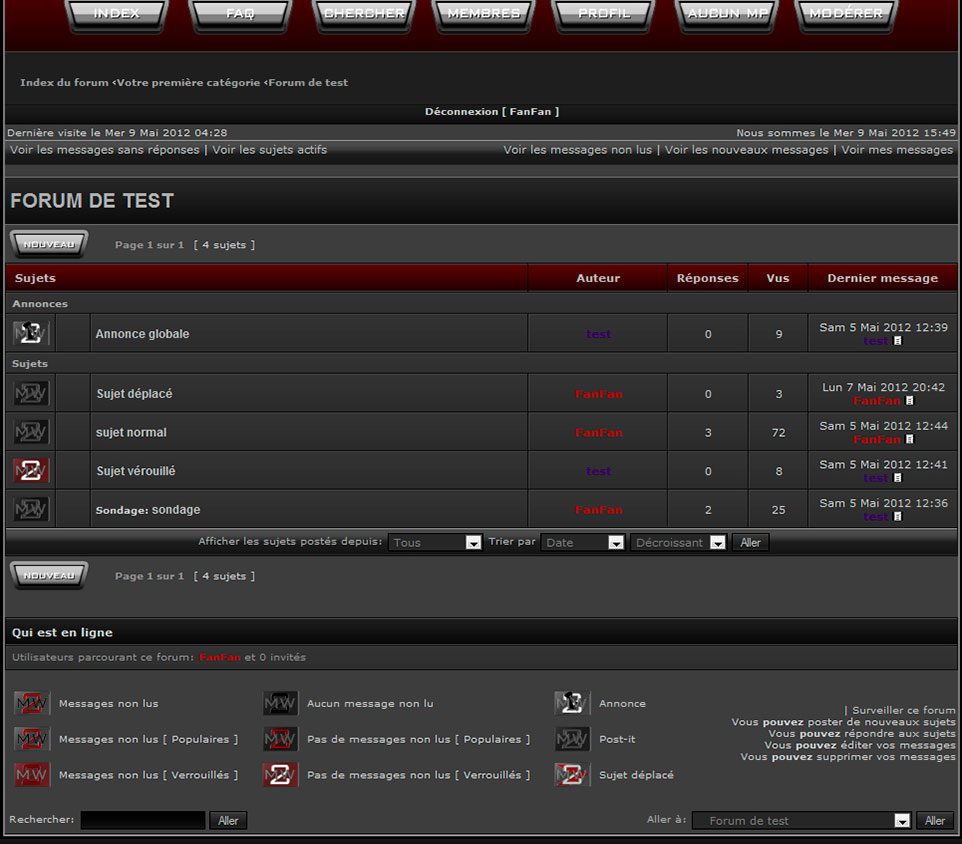
Task: Click the status icon beside Annonce globale
Action: 31,334
